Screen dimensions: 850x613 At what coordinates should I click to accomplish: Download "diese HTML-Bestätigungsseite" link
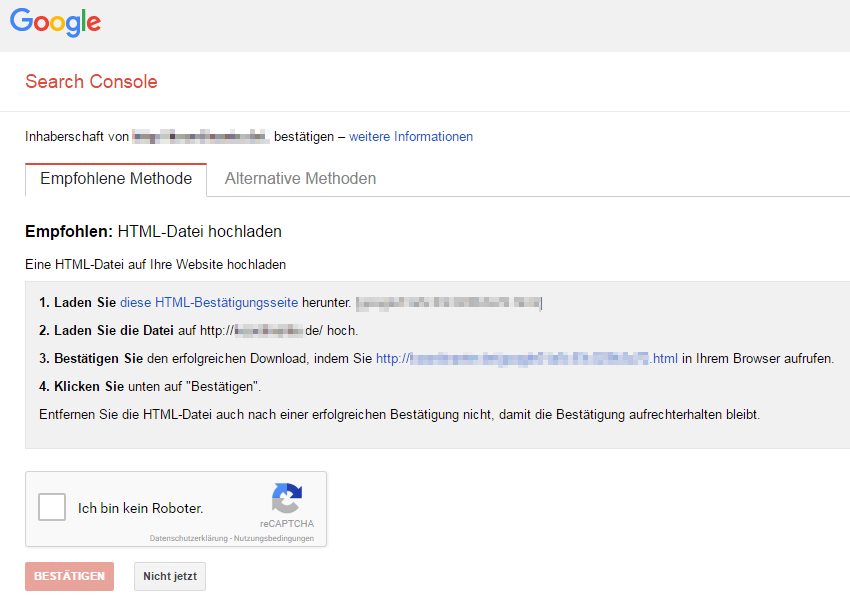click(x=209, y=302)
